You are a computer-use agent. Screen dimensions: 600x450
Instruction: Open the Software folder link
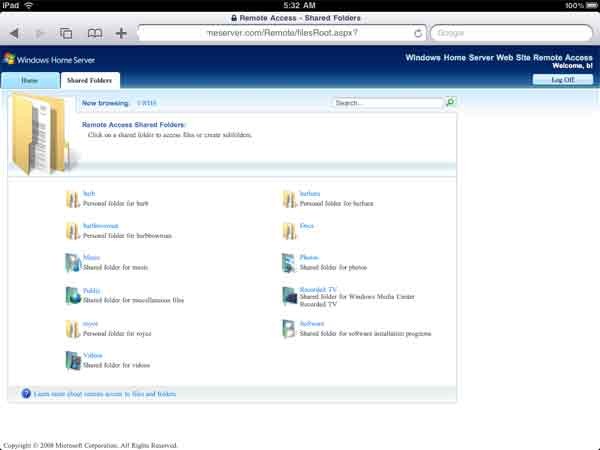pos(311,324)
